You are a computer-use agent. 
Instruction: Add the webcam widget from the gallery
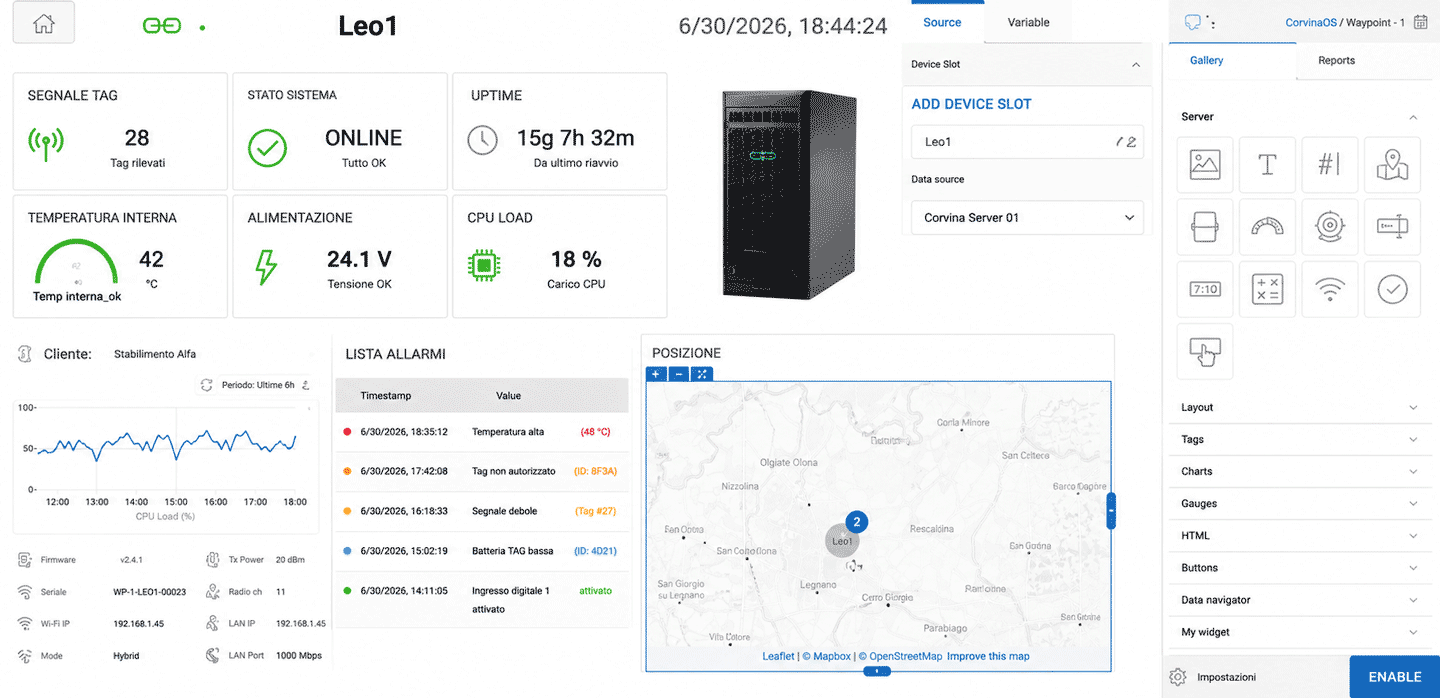[x=1329, y=227]
